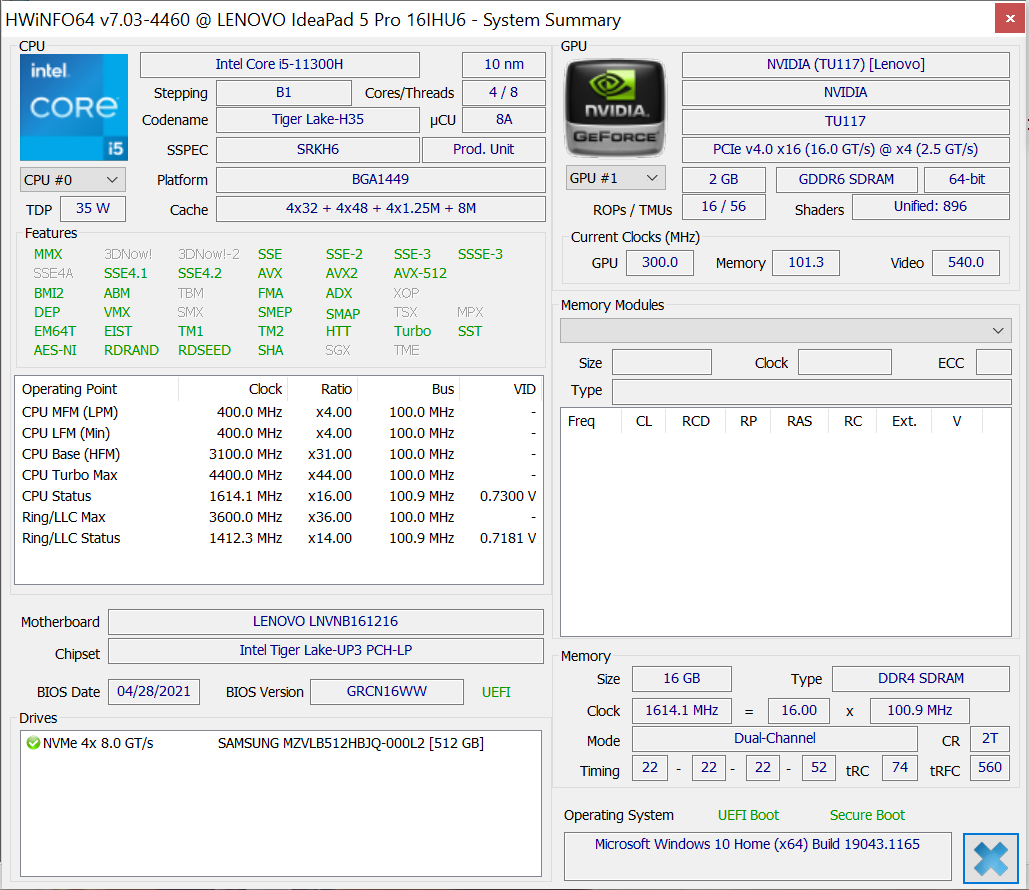The image size is (1029, 890).
Task: Click the VID column header
Action: [501, 389]
